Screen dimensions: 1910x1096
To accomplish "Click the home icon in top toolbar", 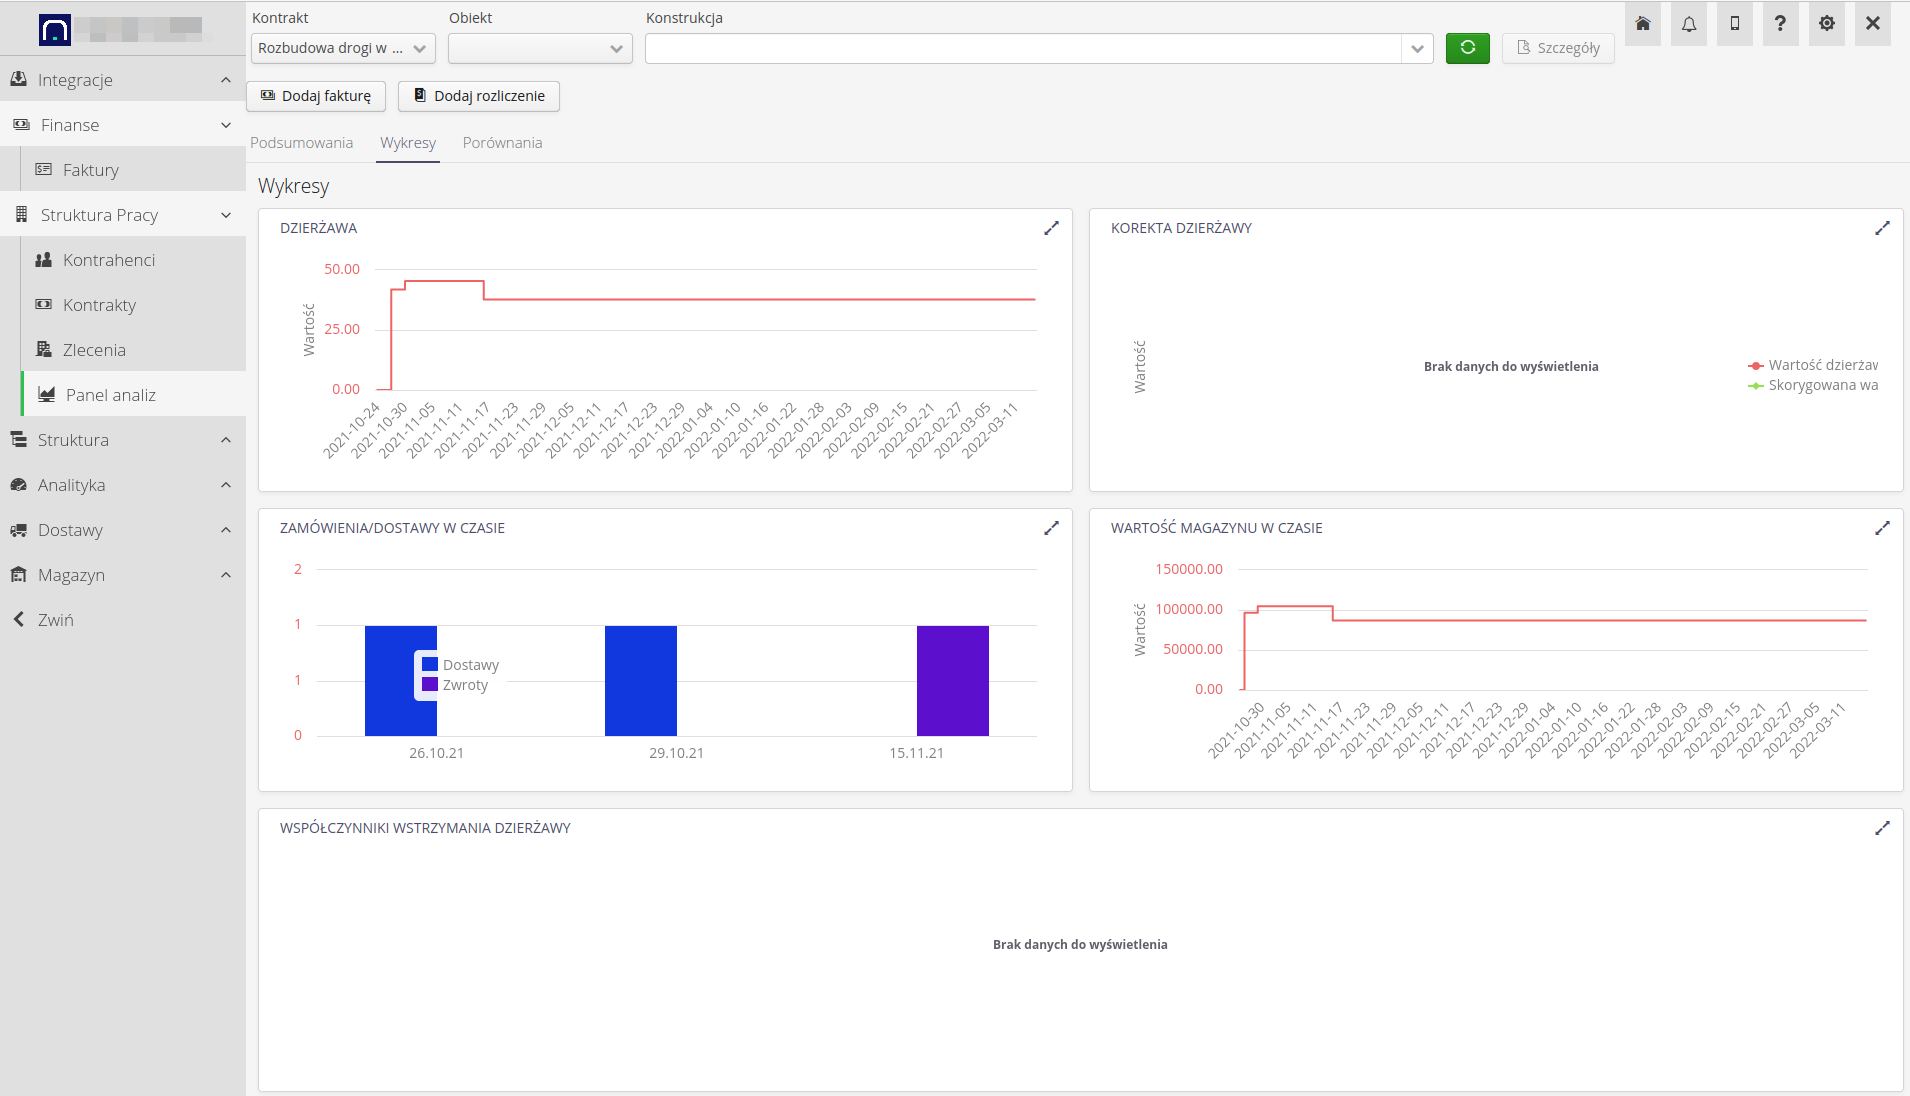I will pos(1643,24).
